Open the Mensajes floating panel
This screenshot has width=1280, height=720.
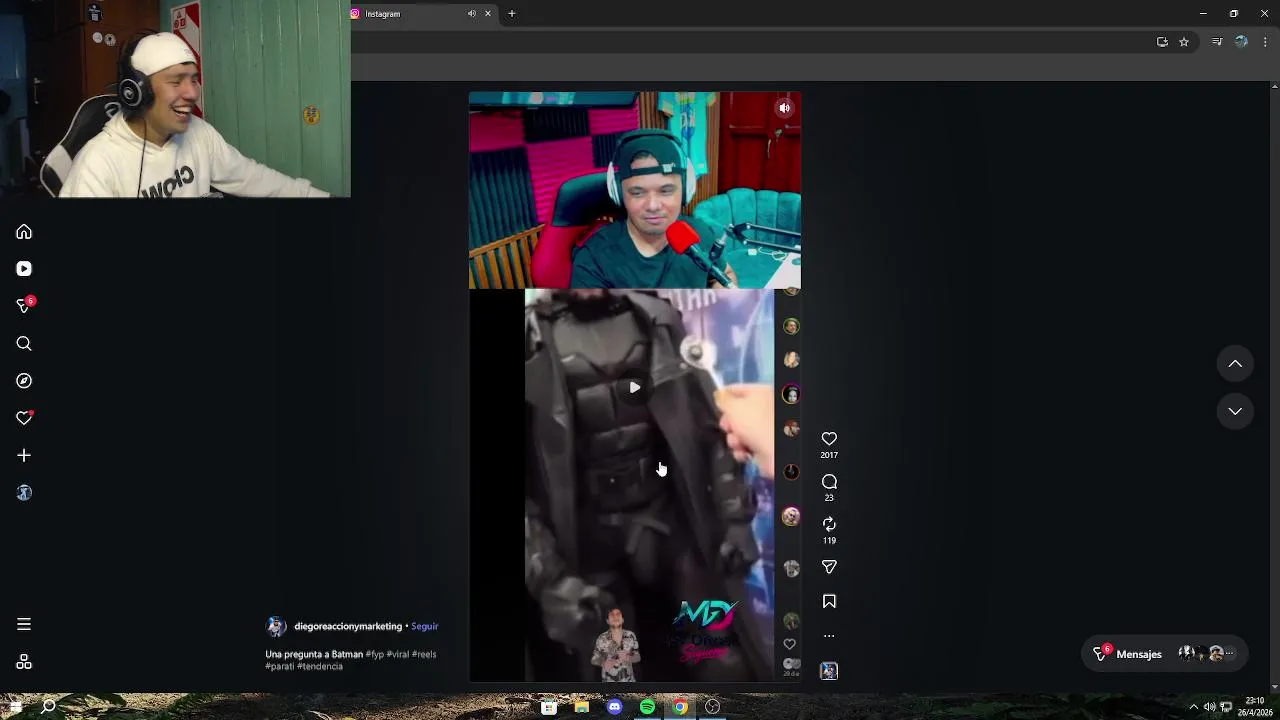[1165, 654]
